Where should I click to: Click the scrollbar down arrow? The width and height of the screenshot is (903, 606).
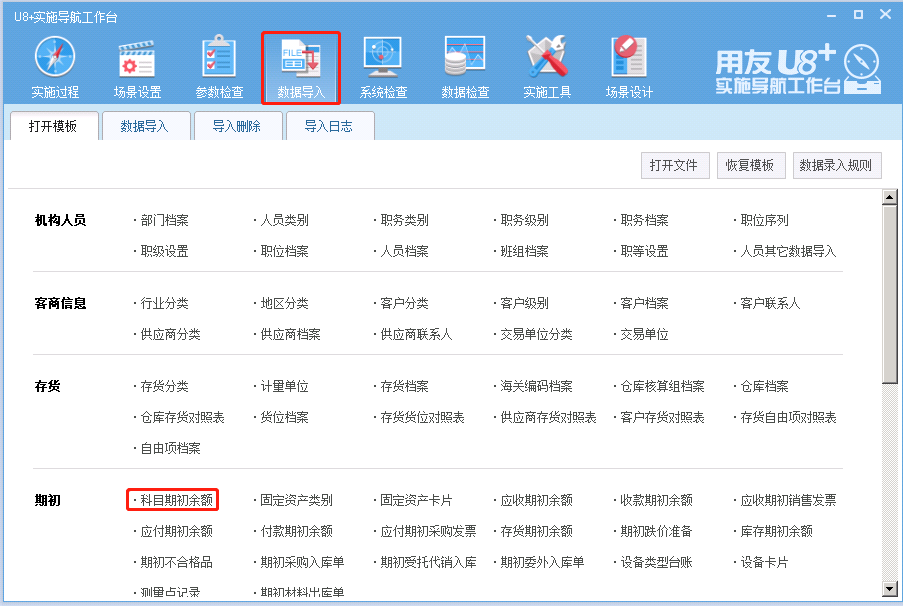[889, 590]
